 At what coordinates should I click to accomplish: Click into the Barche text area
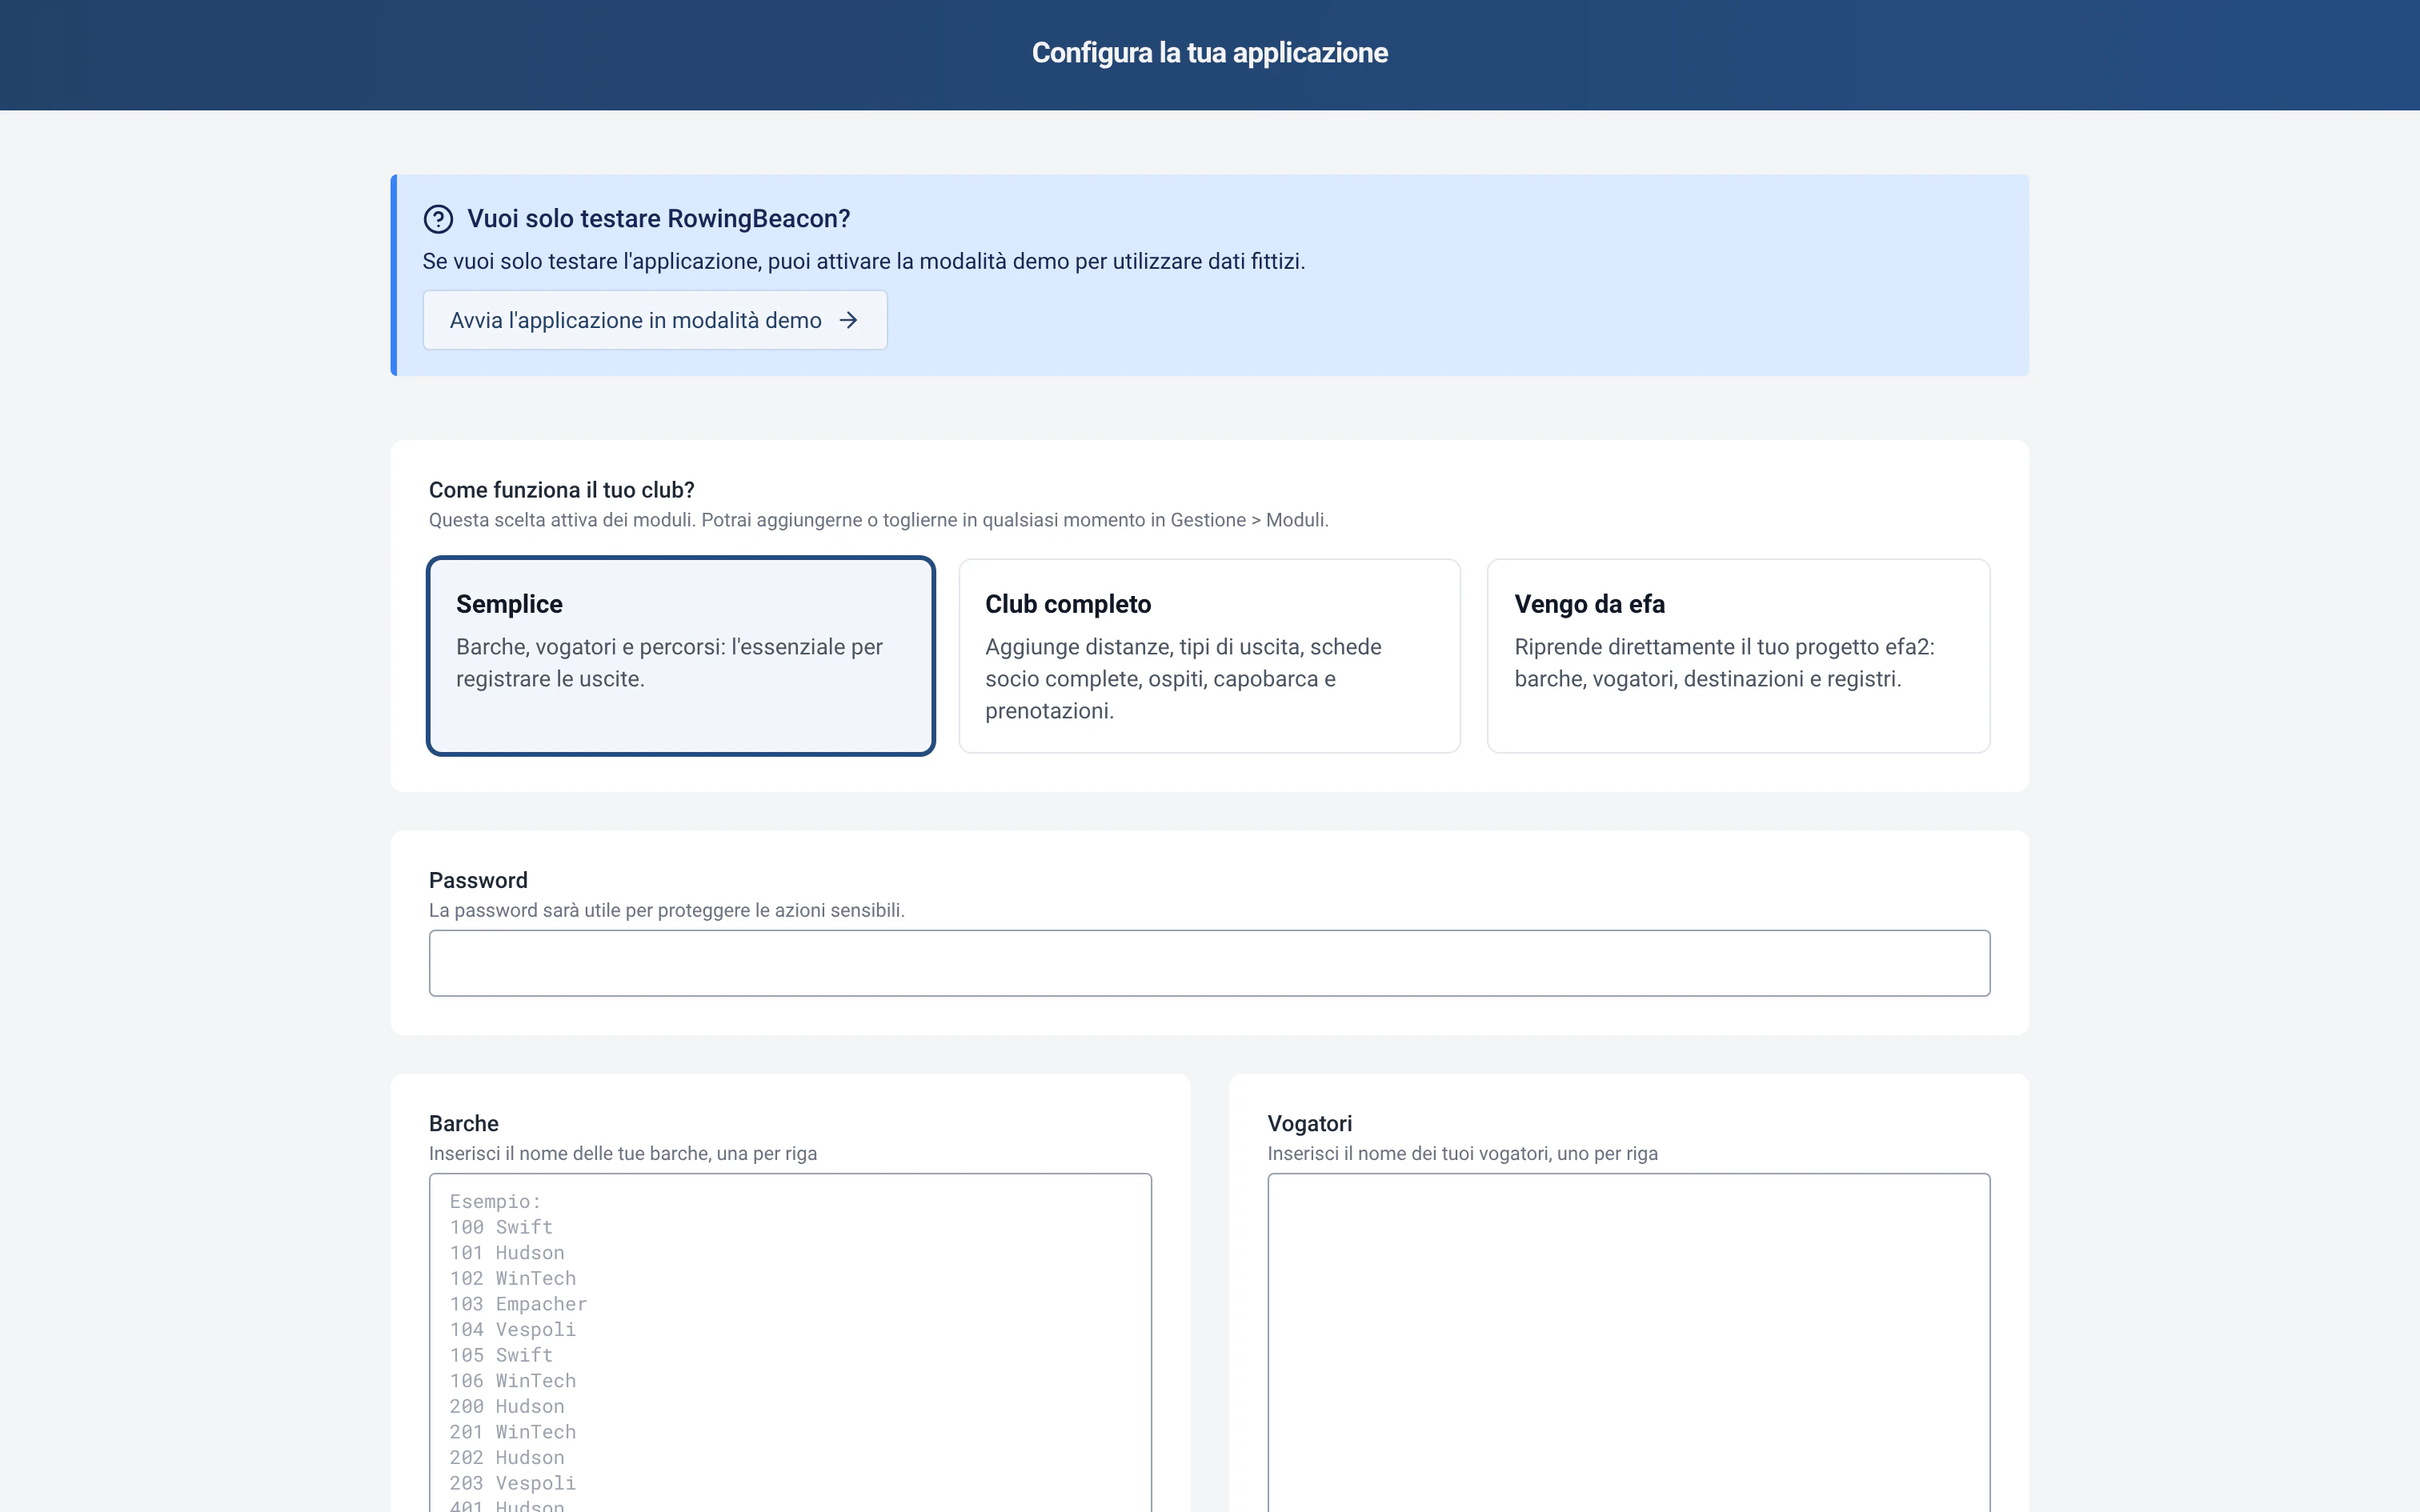point(790,1343)
